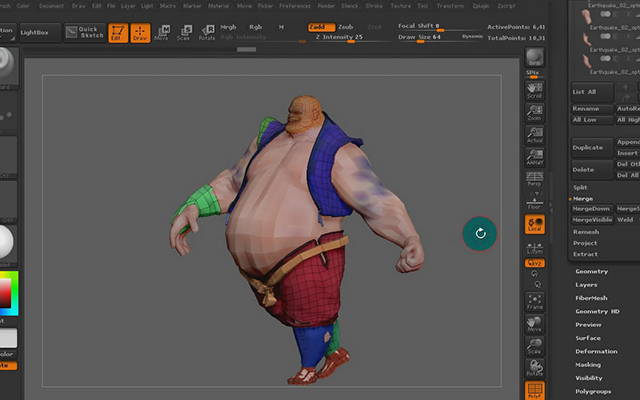The width and height of the screenshot is (640, 400).
Task: Select the Rotate transform tool in top shelf
Action: coord(207,33)
